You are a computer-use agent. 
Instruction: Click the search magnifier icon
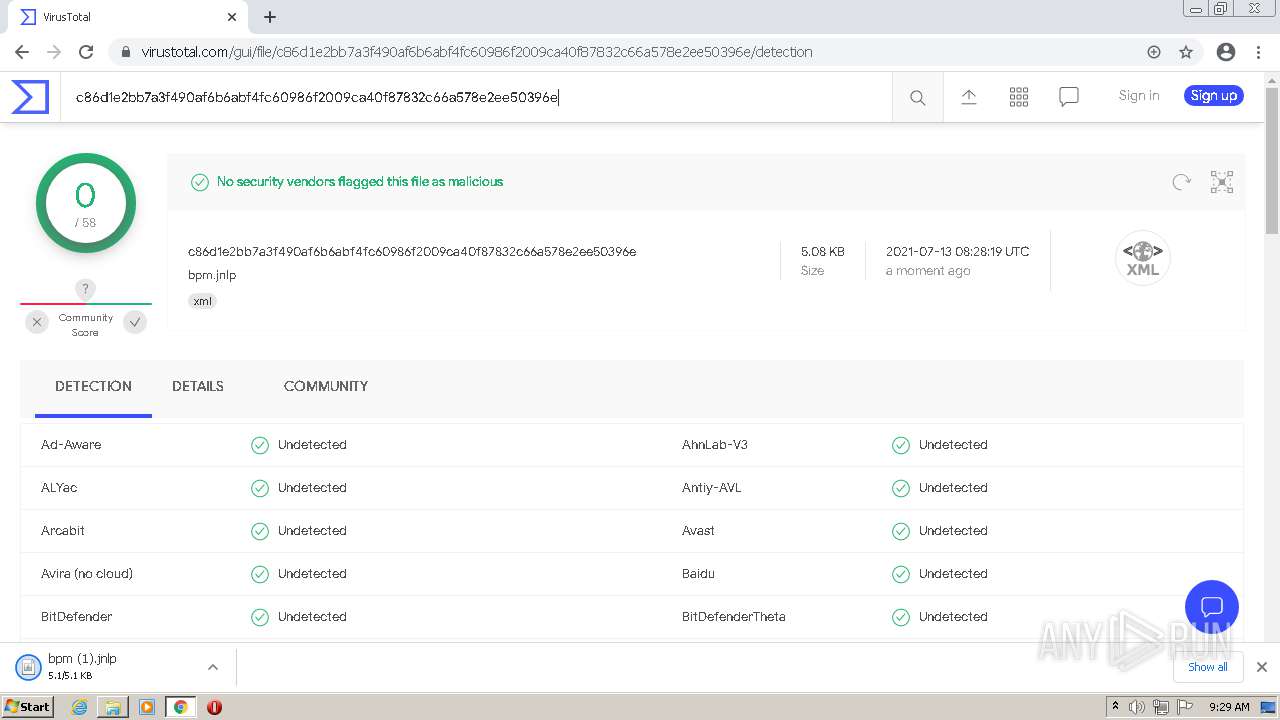917,97
